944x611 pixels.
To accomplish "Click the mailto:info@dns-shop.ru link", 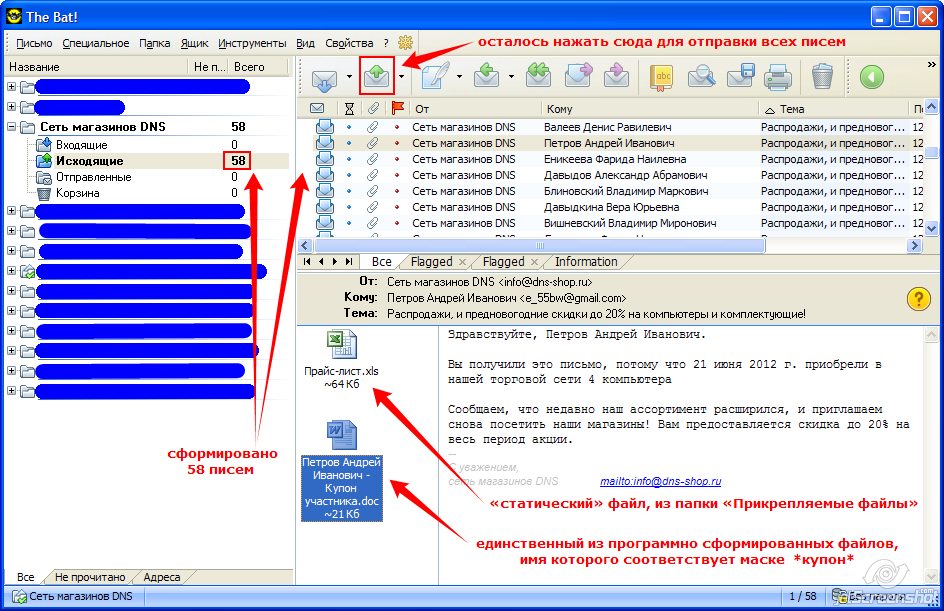I will (660, 481).
